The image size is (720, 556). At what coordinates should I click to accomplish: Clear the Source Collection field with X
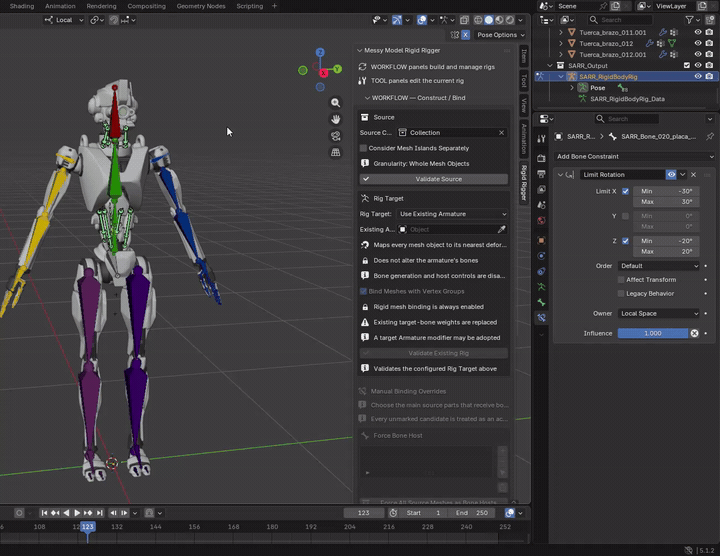(501, 133)
